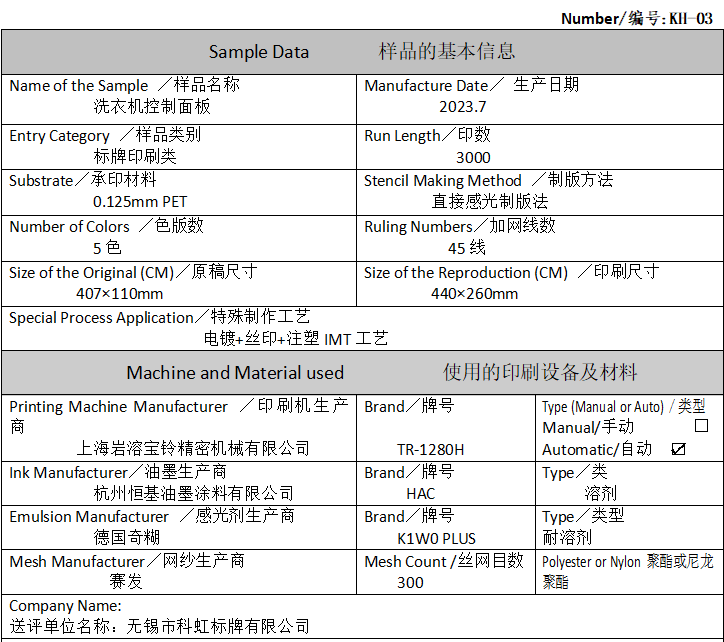Click the Run Length value 3000
This screenshot has width=724, height=642.
point(473,157)
